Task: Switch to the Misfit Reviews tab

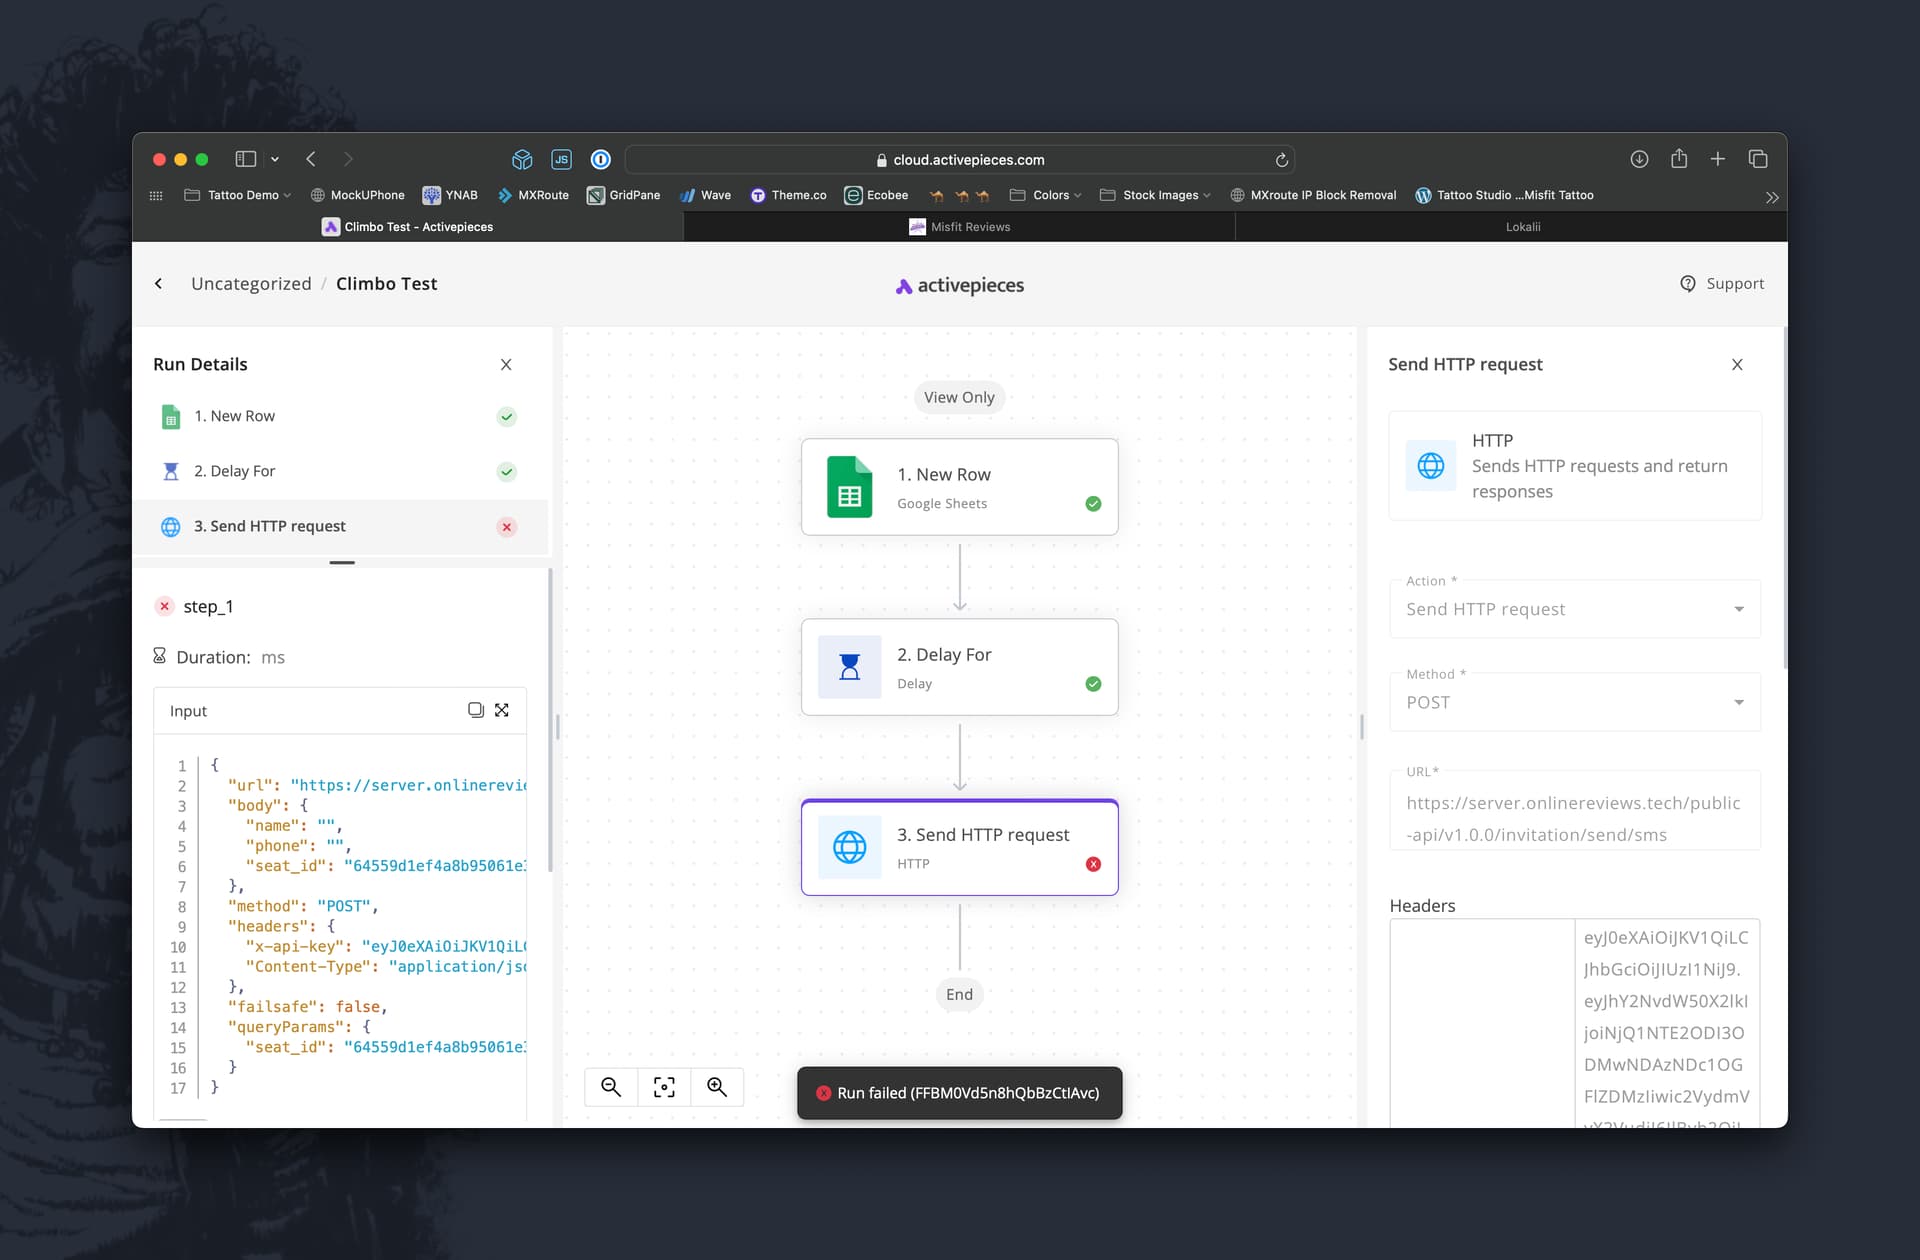Action: (x=959, y=227)
